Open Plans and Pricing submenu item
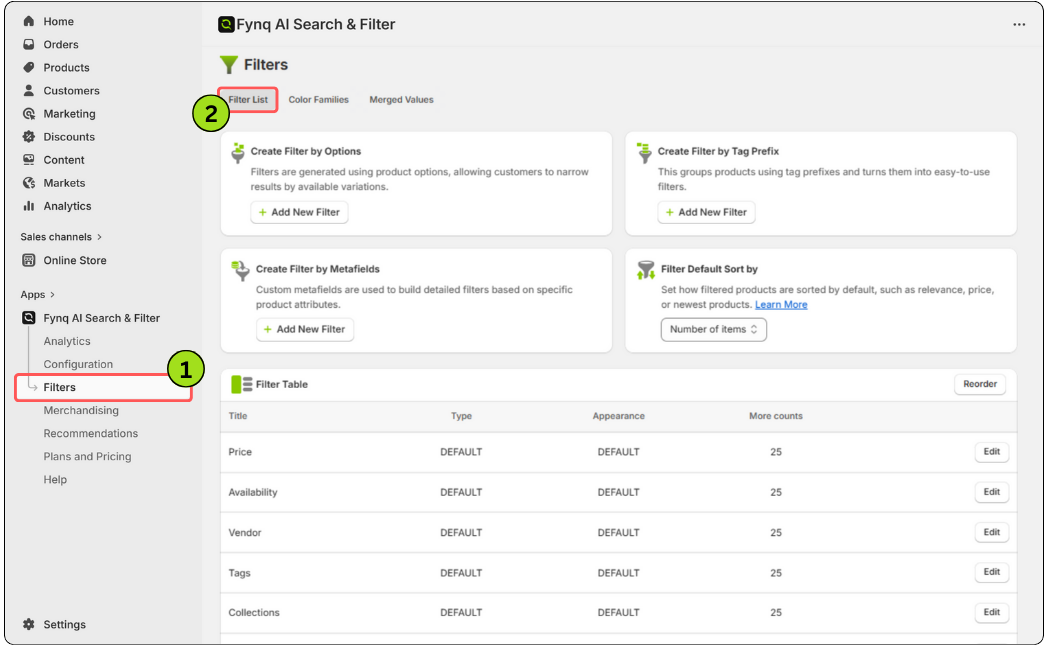Screen dimensions: 1048x647 coord(87,457)
